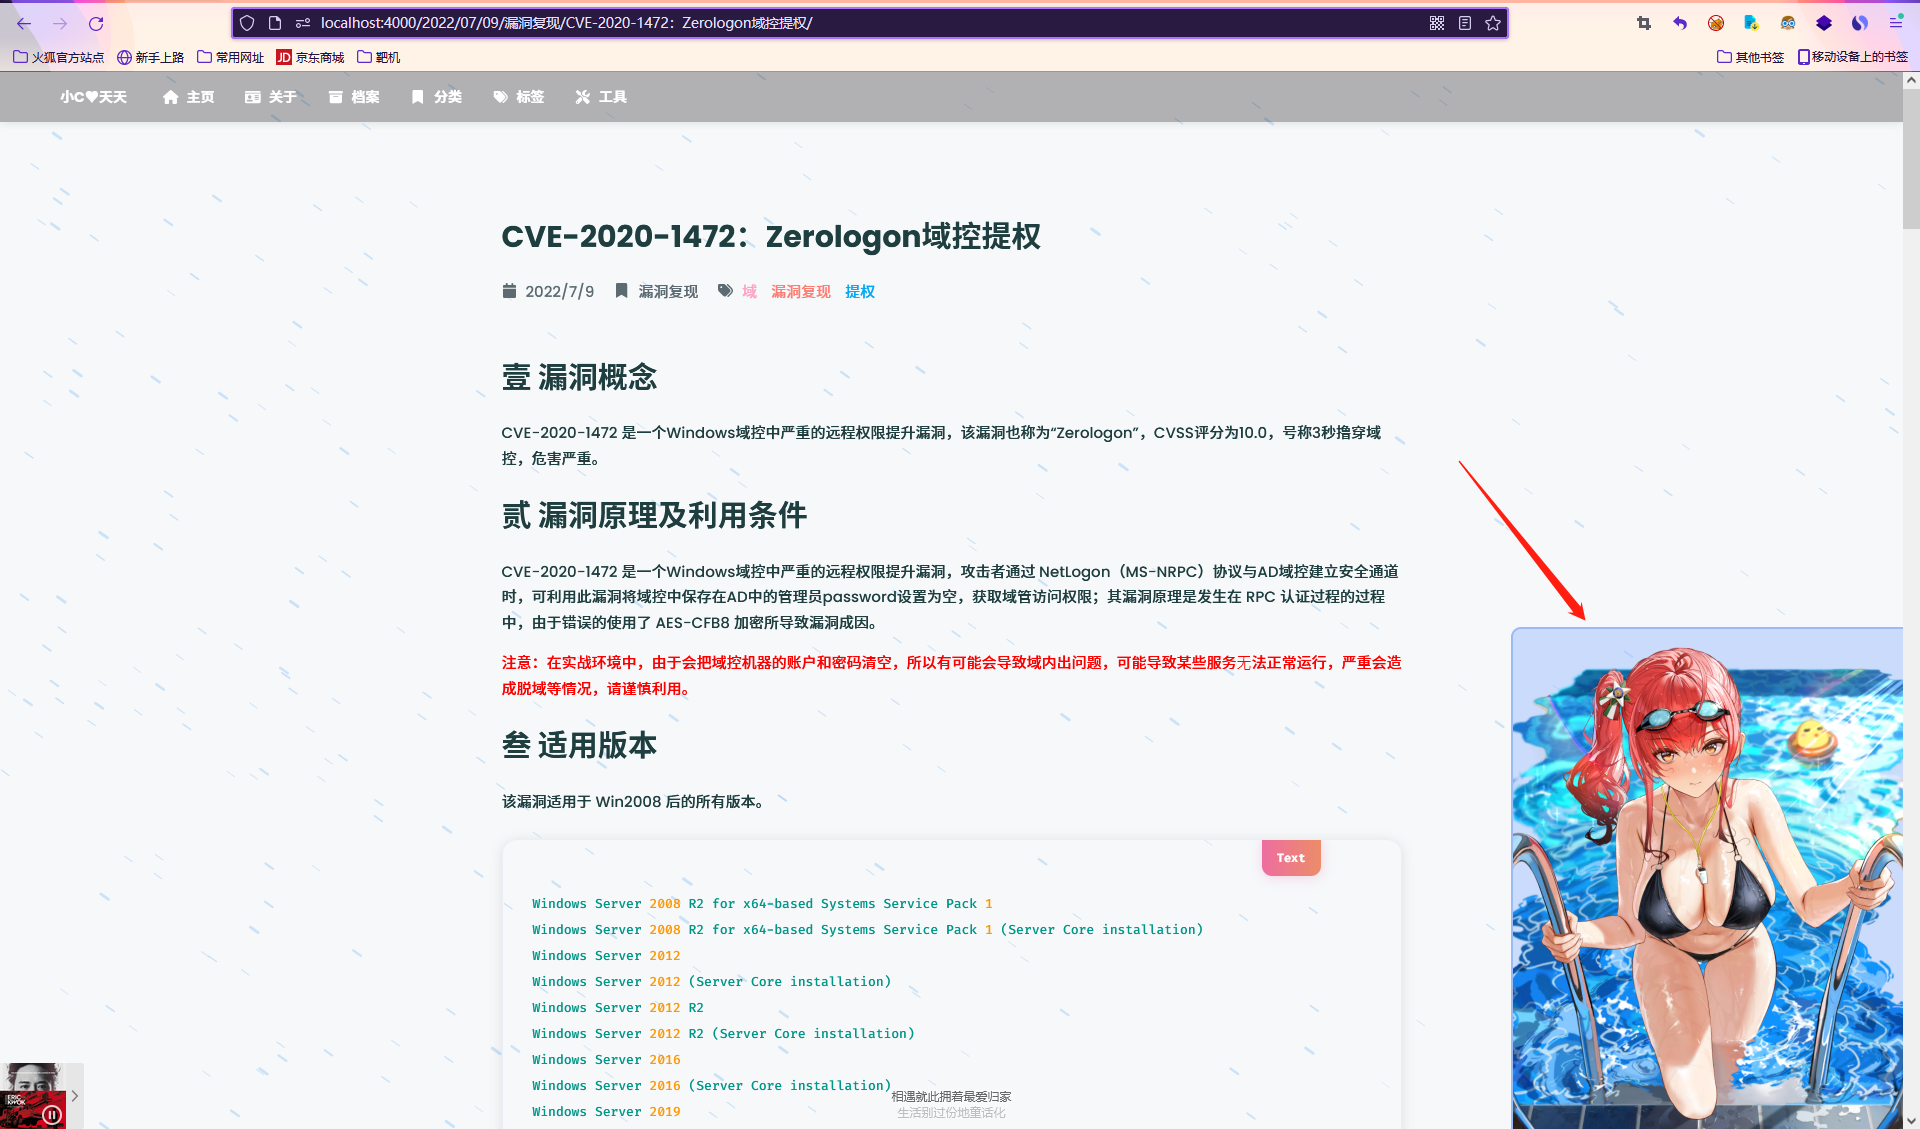
Task: Click the forward navigation arrow
Action: coord(60,23)
